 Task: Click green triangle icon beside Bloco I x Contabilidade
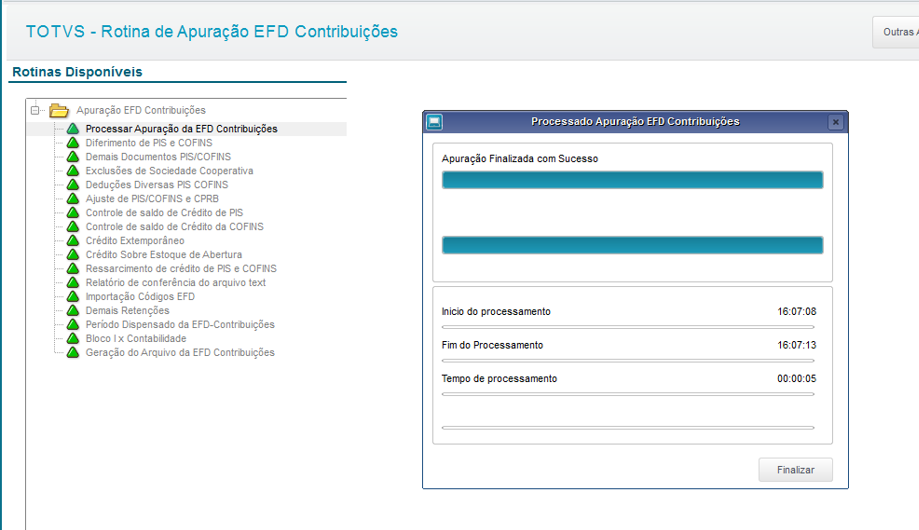73,338
